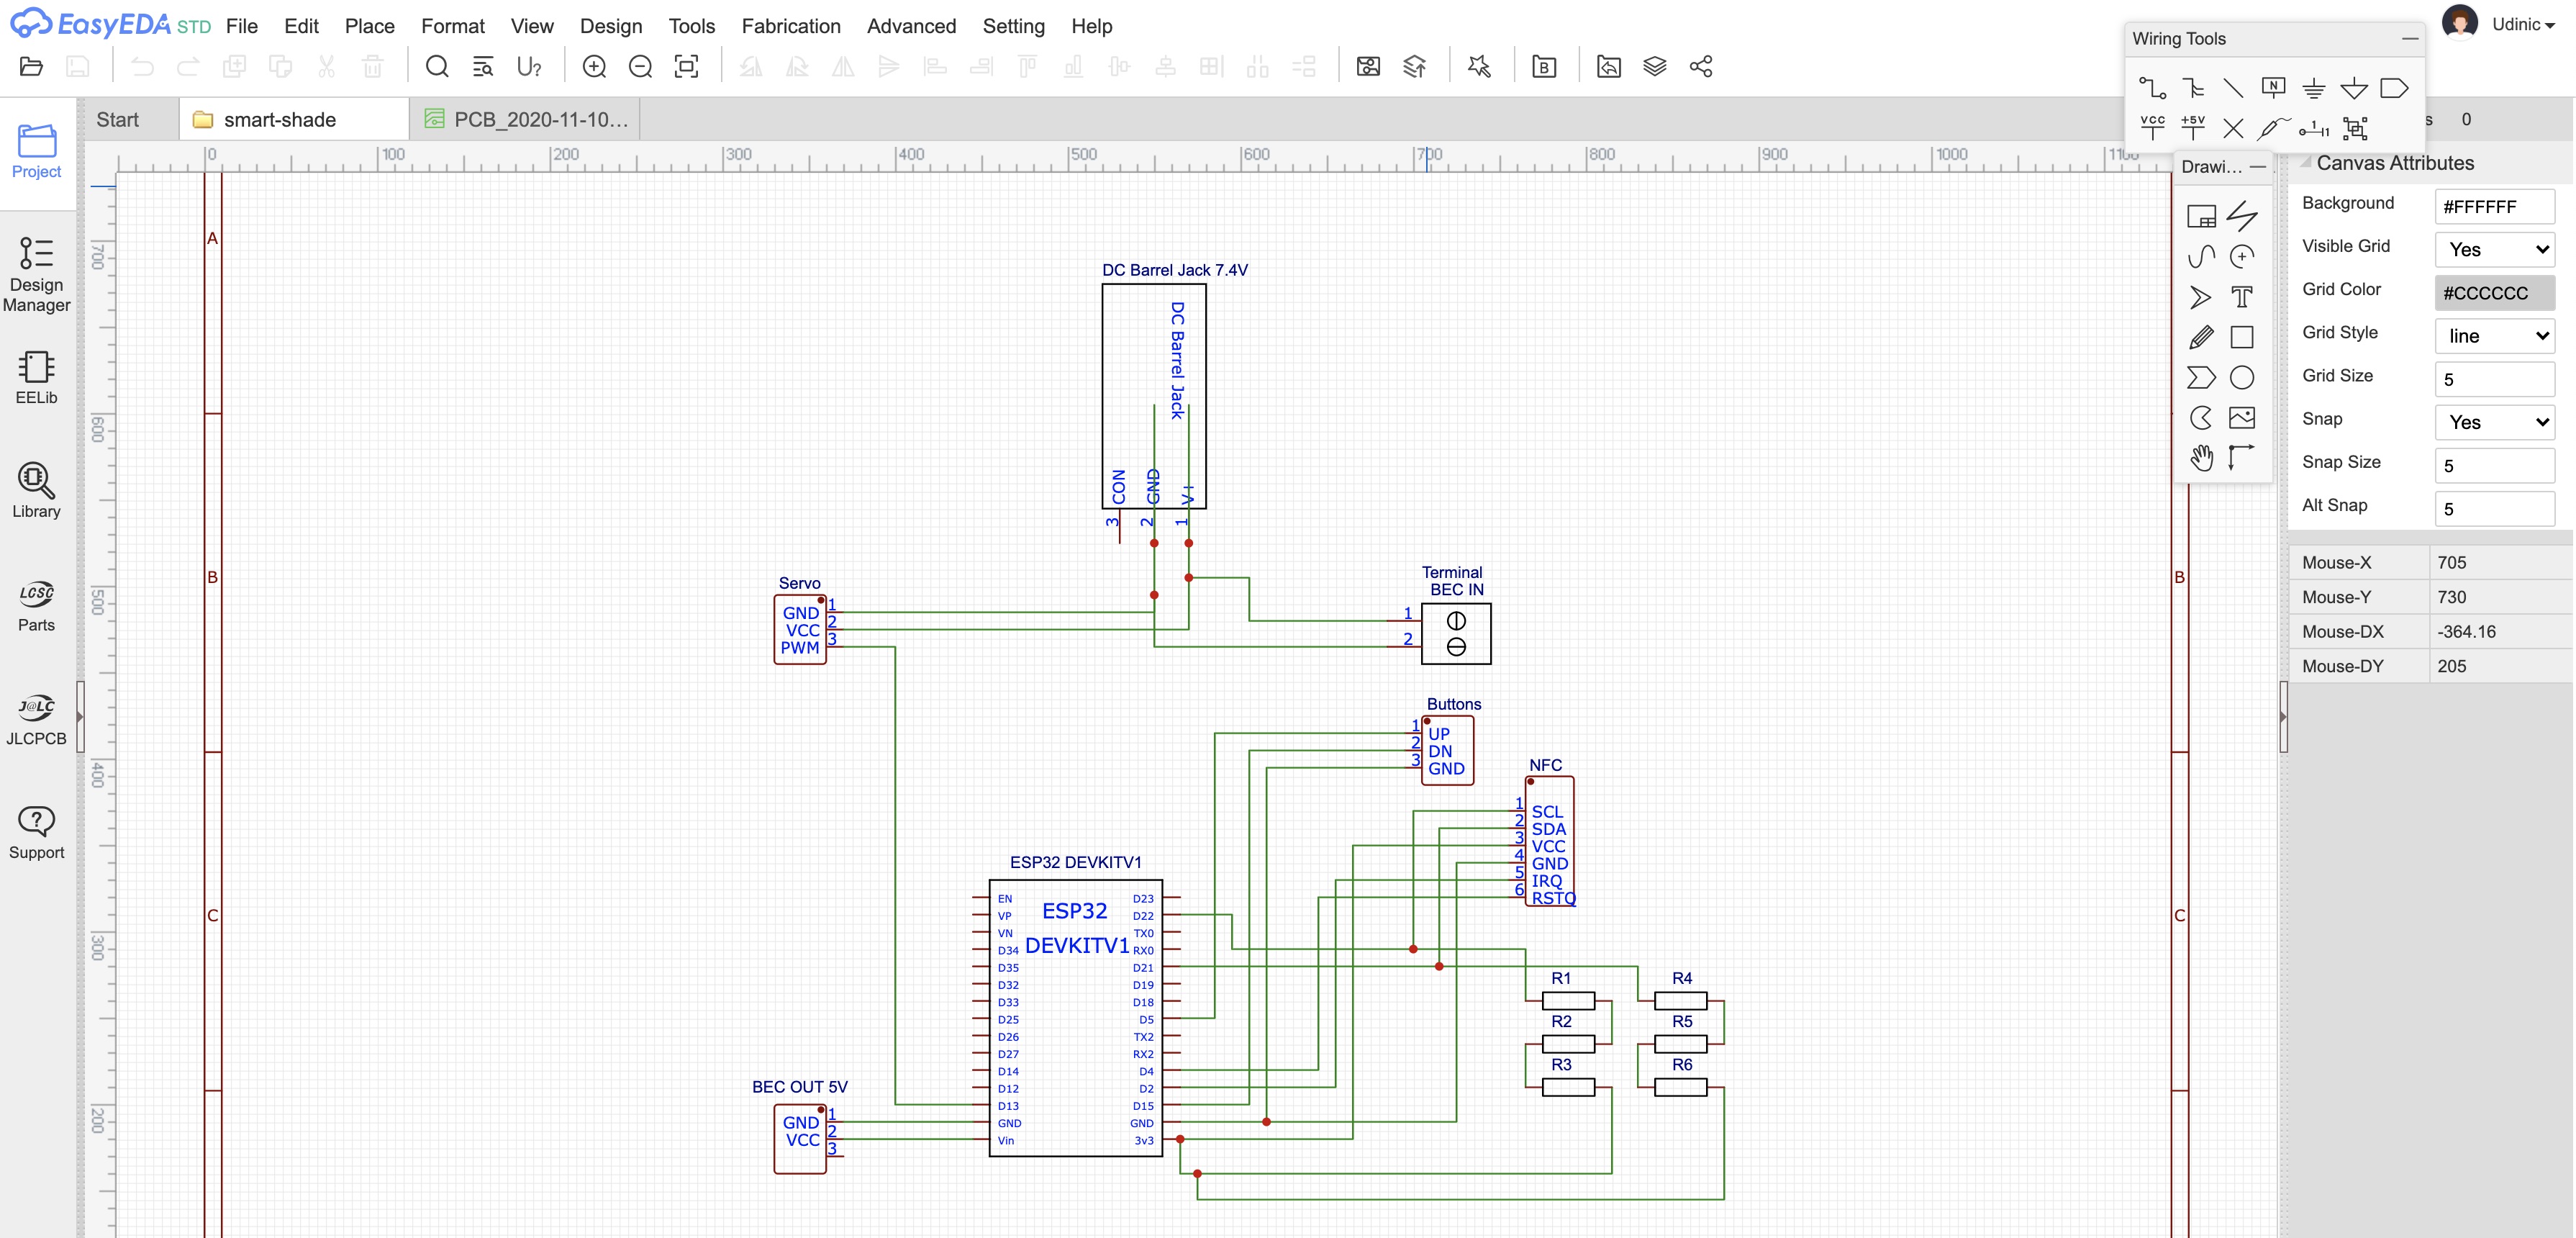Open the Design Manager panel
This screenshot has width=2576, height=1238.
click(36, 274)
